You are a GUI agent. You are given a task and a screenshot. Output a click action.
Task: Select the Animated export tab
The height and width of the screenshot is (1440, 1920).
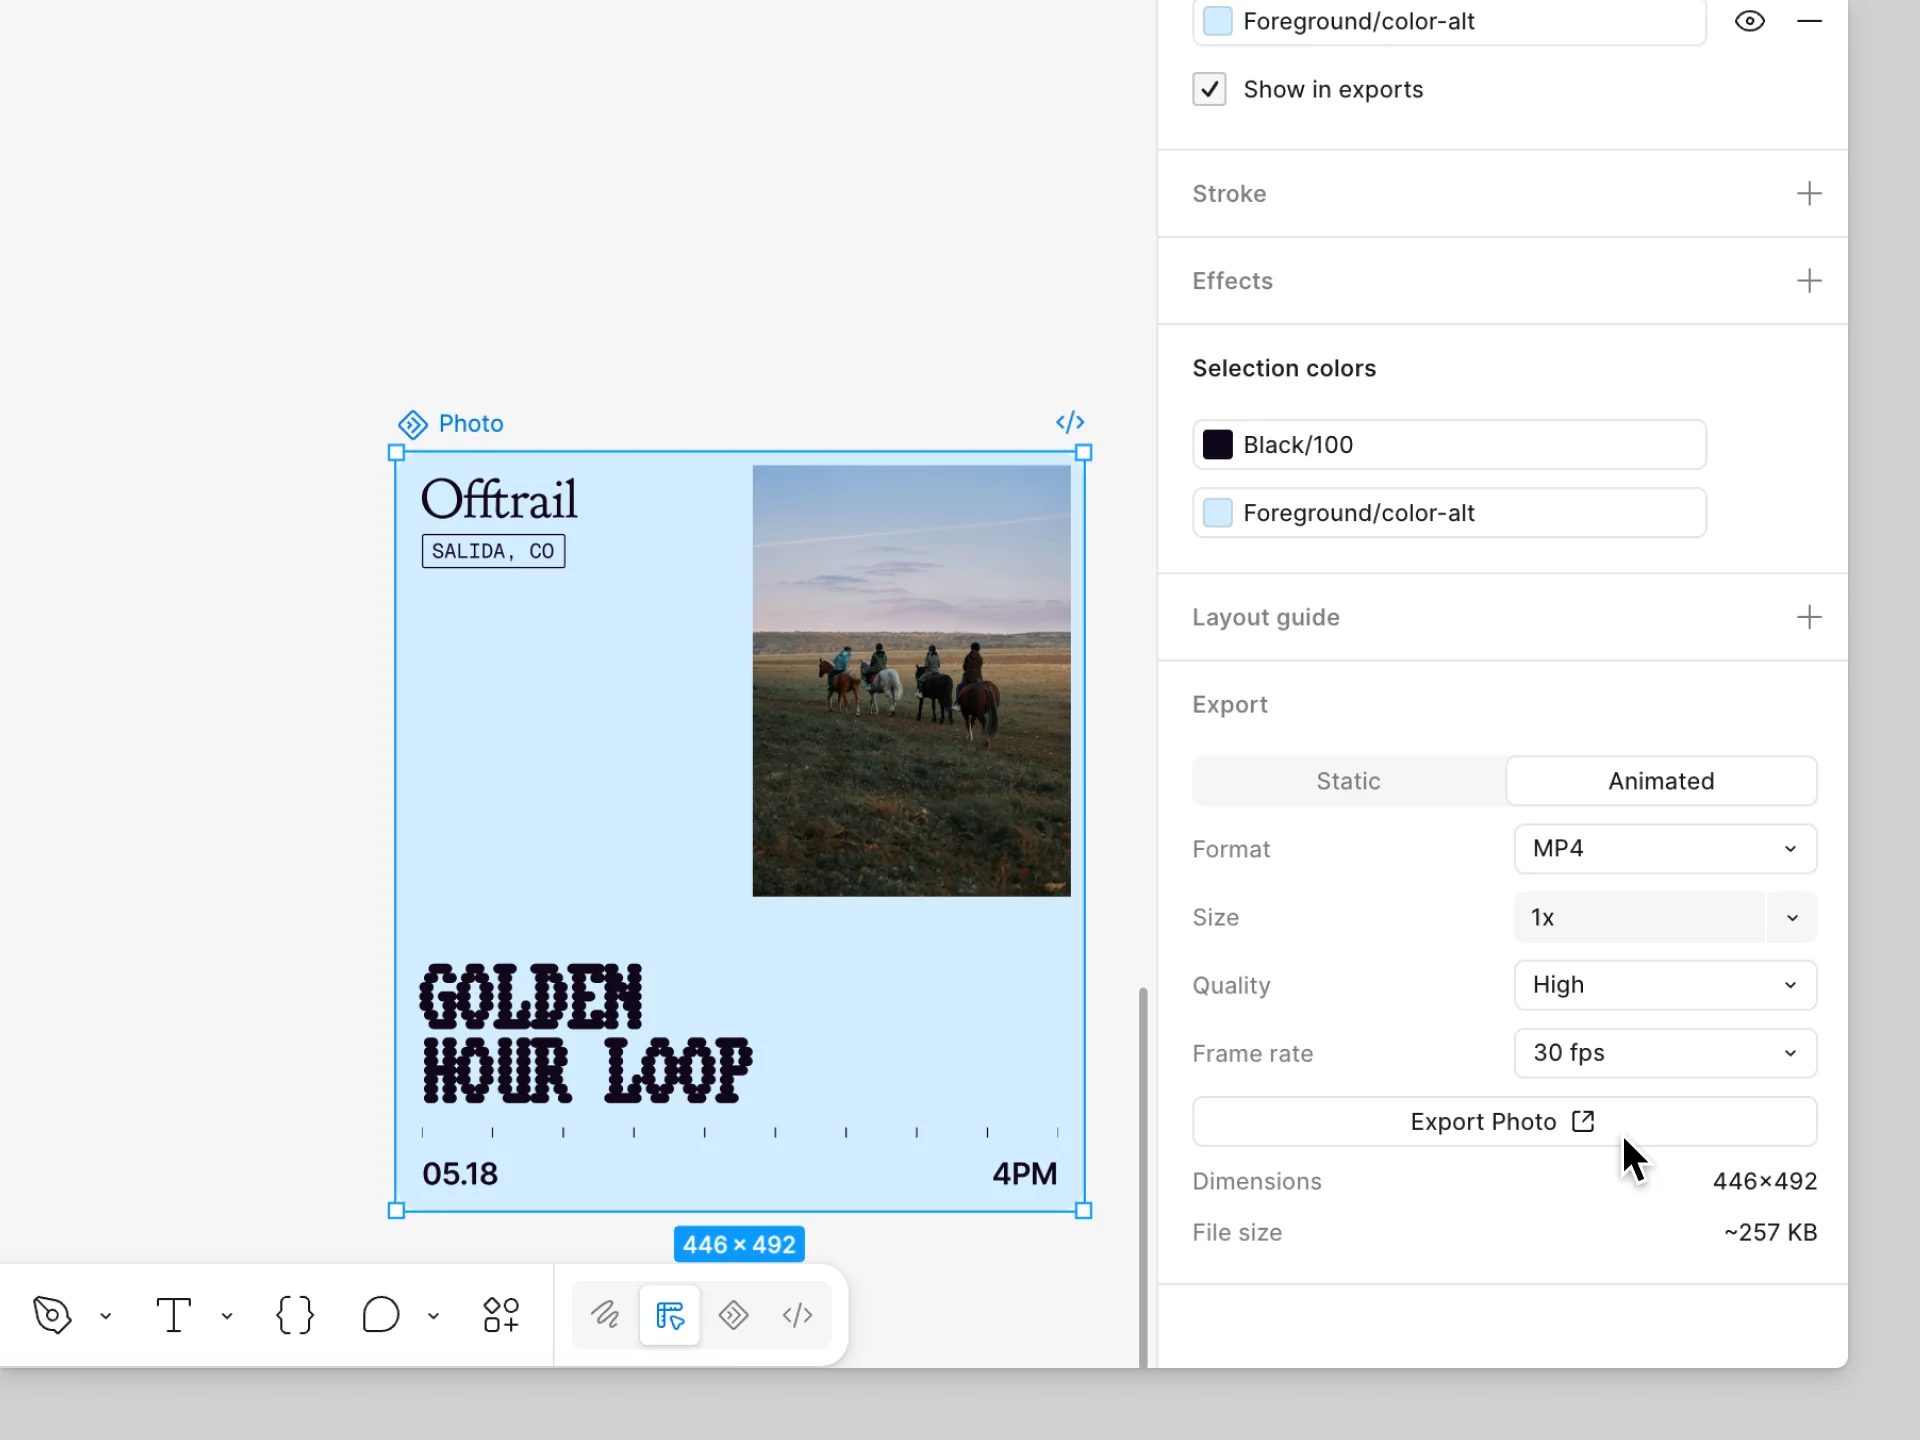[x=1661, y=781]
